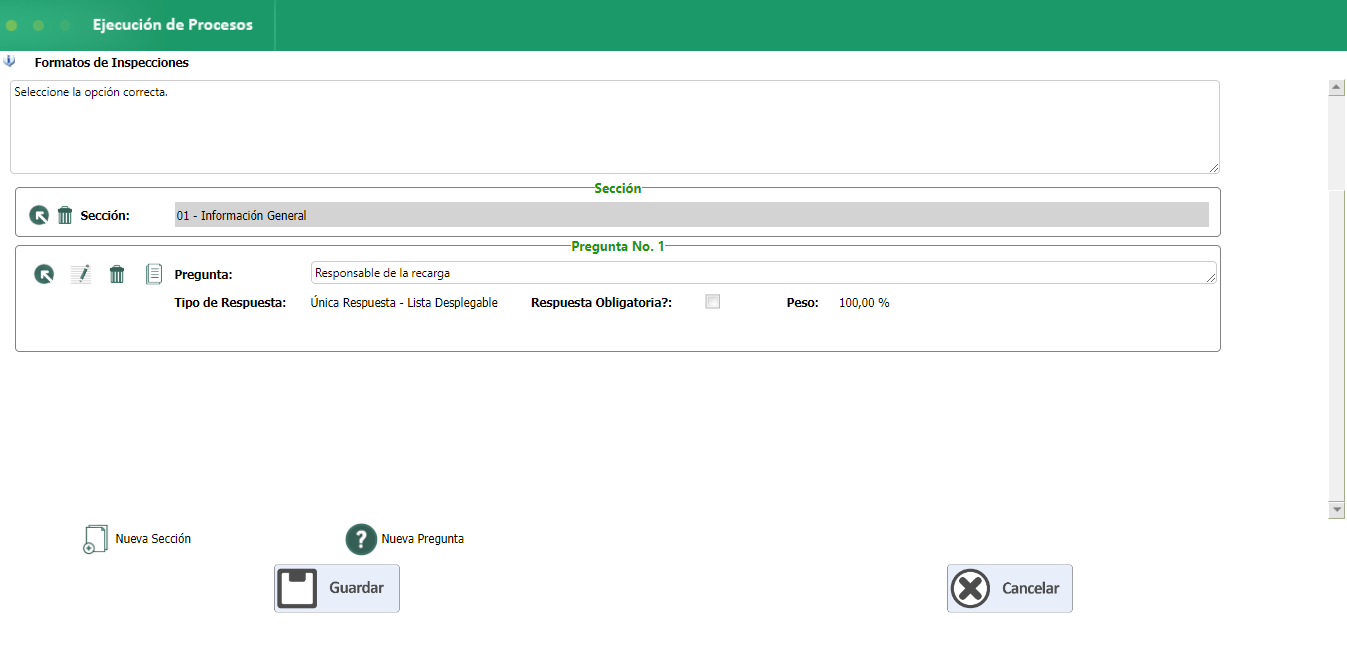Screen dimensions: 1347x660
Task: Click the scrollbar up arrow
Action: tap(1336, 88)
